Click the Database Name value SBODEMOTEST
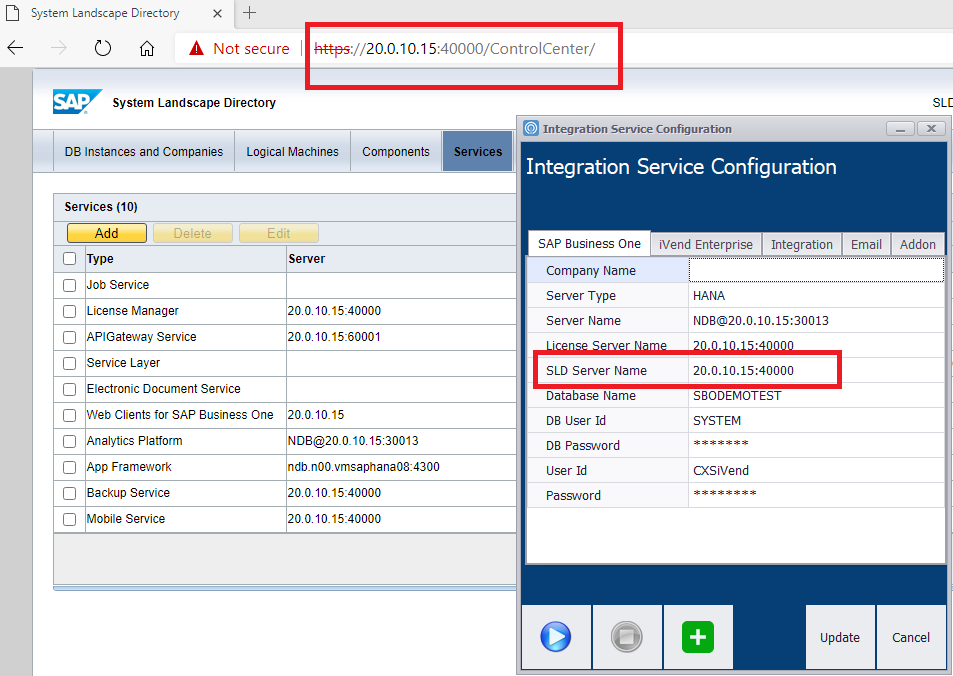Image resolution: width=953 pixels, height=676 pixels. (816, 396)
